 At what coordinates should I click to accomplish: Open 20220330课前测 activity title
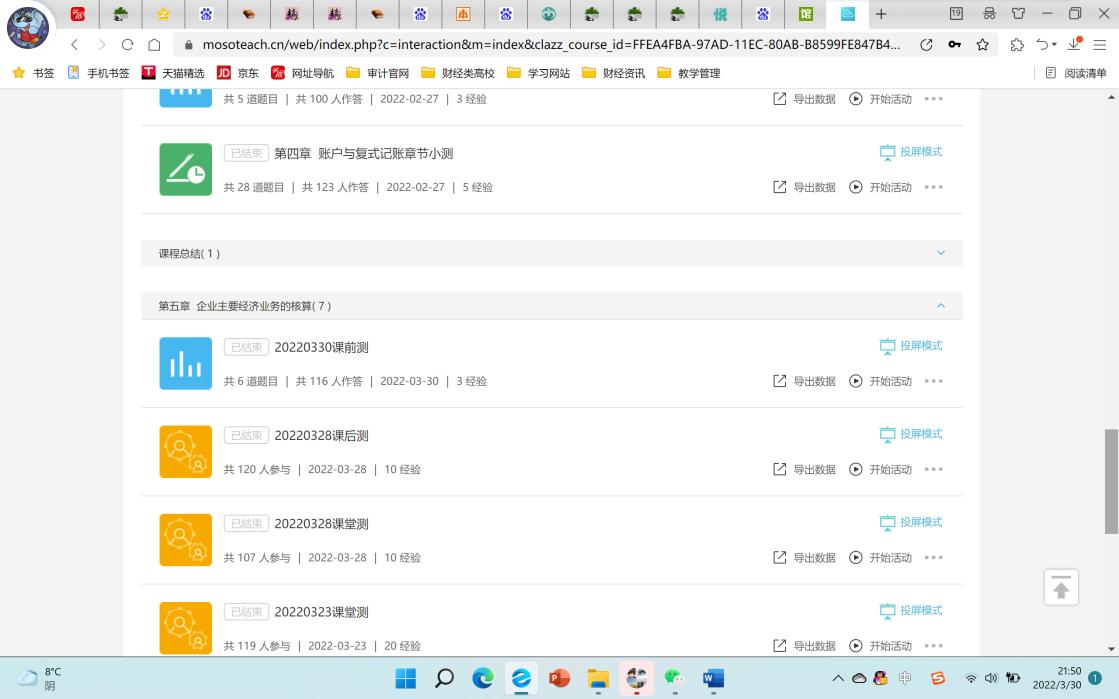pyautogui.click(x=321, y=348)
